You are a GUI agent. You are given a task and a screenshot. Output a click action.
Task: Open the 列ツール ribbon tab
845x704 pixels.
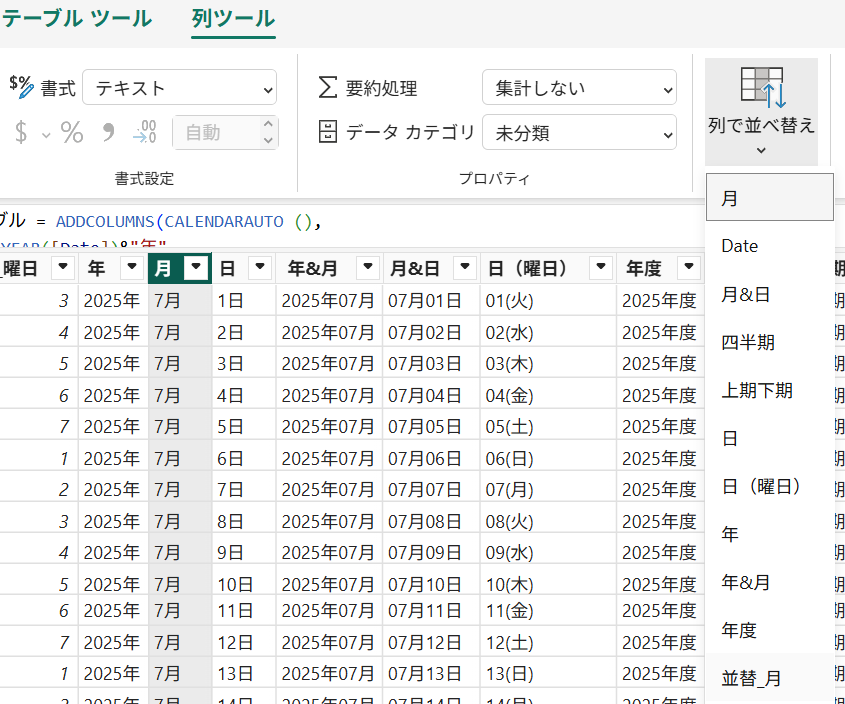(x=233, y=19)
